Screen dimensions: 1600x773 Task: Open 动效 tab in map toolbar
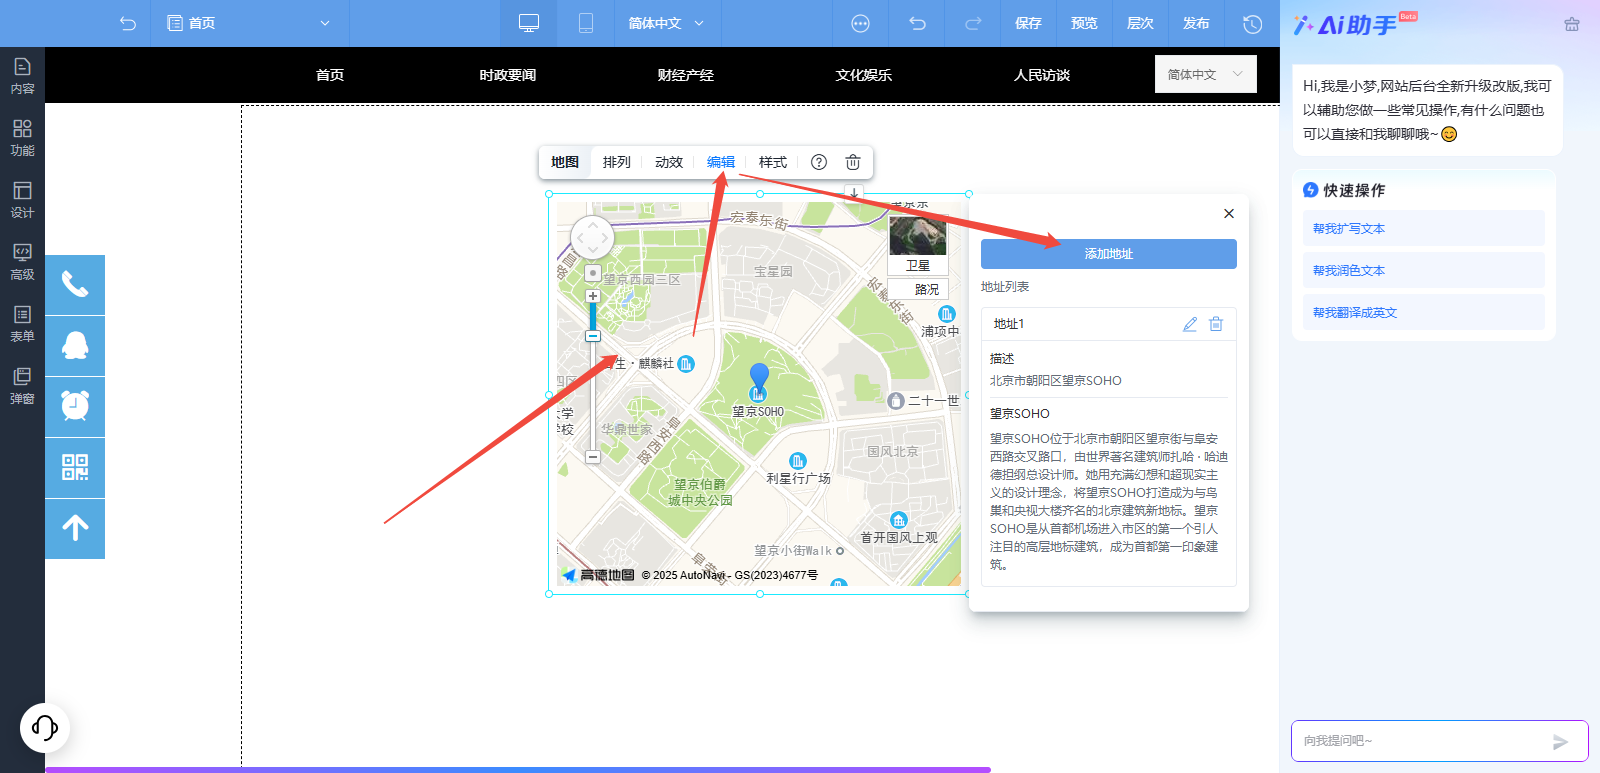pyautogui.click(x=669, y=162)
